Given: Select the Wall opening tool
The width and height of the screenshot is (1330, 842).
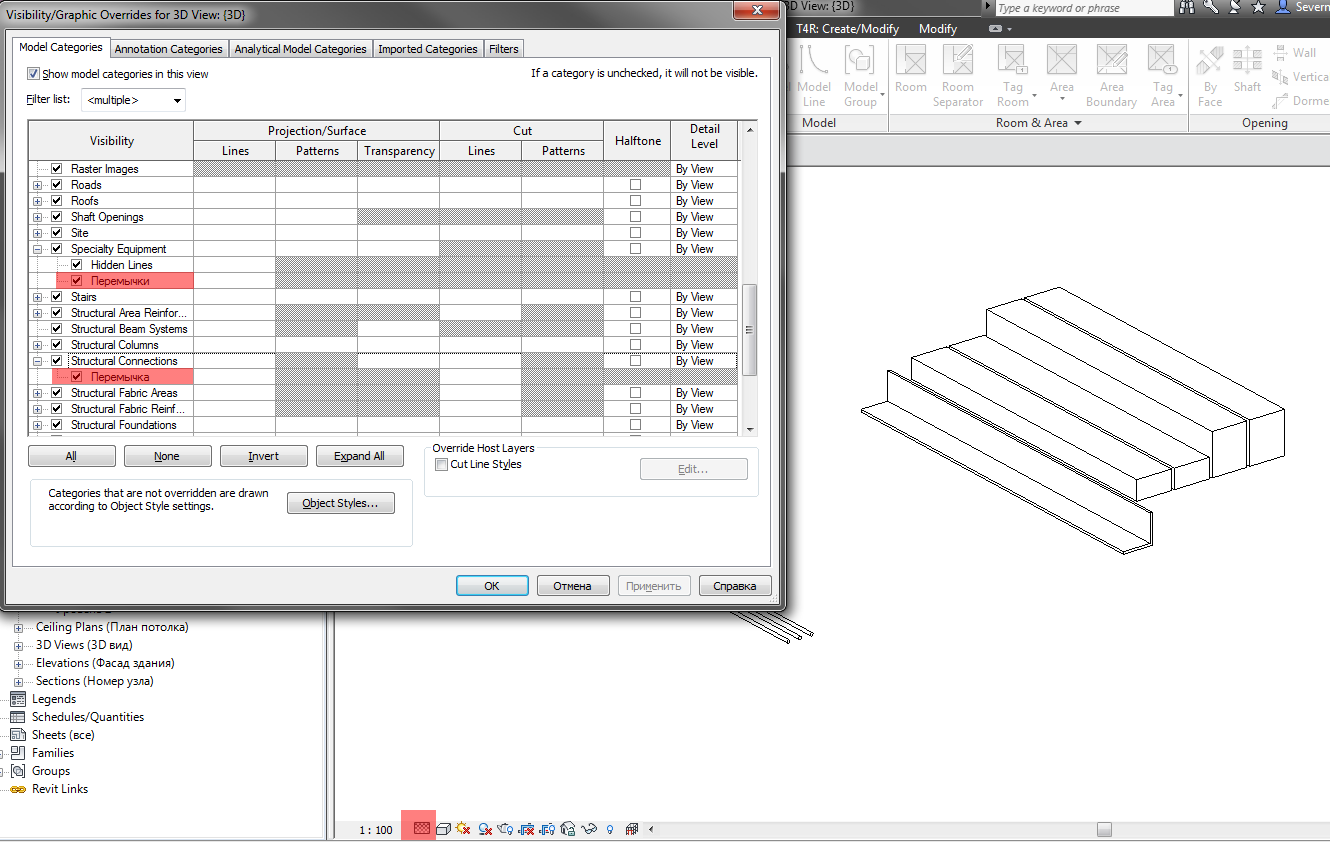Looking at the screenshot, I should (x=1294, y=52).
